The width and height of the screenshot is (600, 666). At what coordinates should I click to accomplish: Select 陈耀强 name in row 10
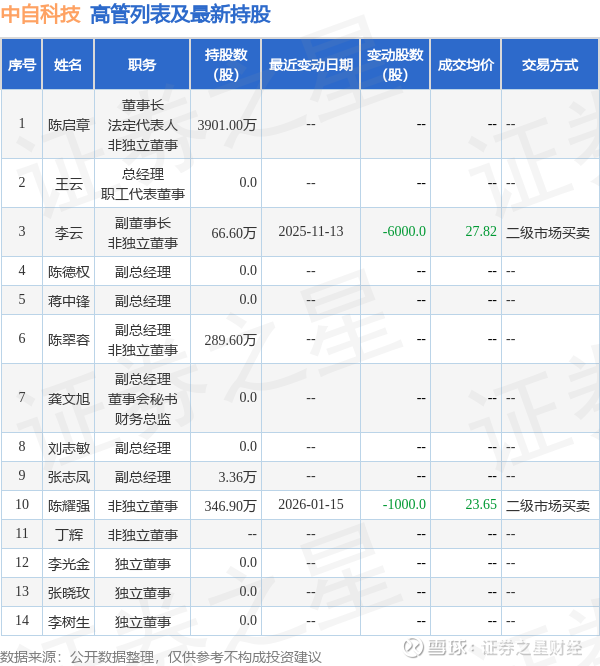69,505
